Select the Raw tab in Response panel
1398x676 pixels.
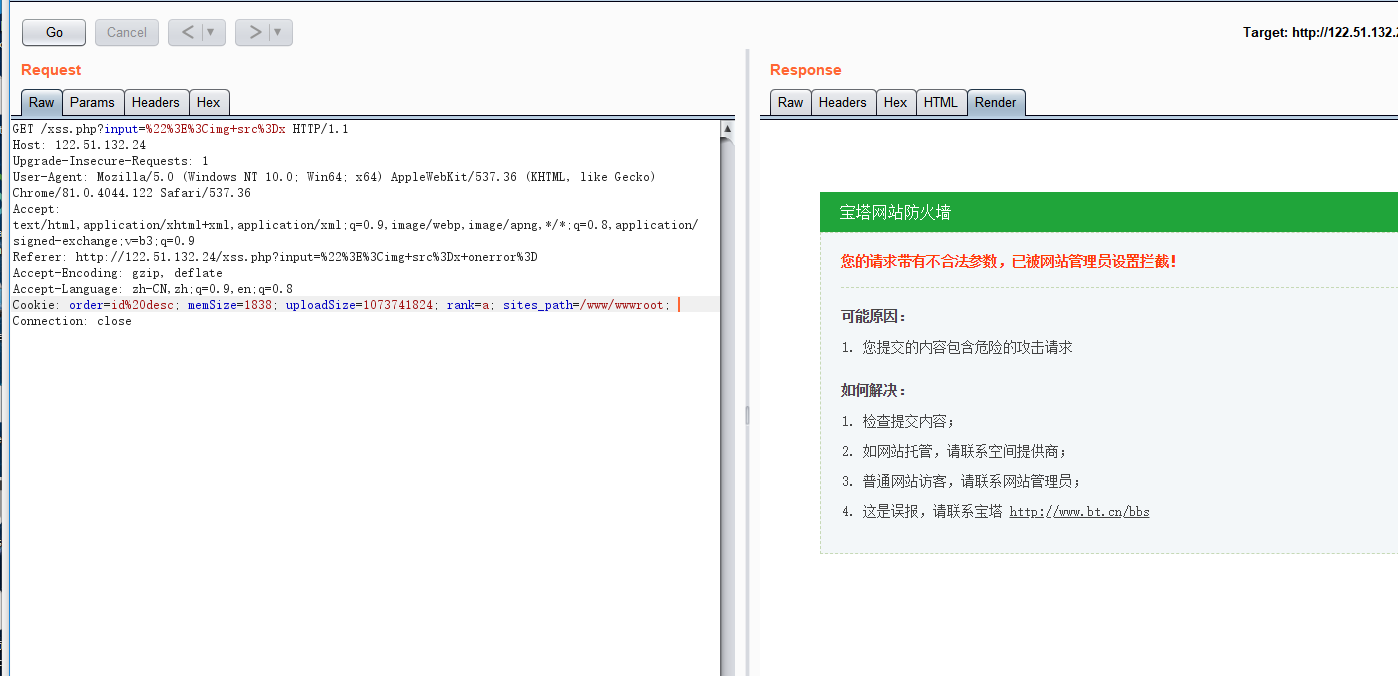tap(789, 101)
